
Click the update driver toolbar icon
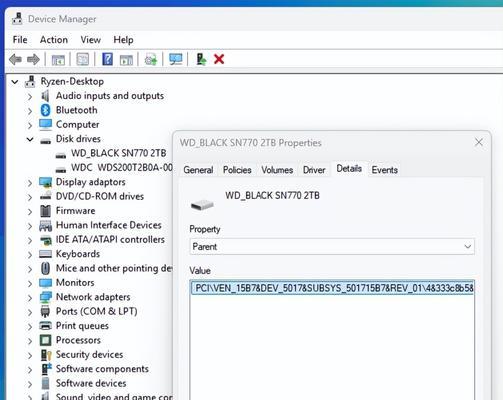[151, 60]
